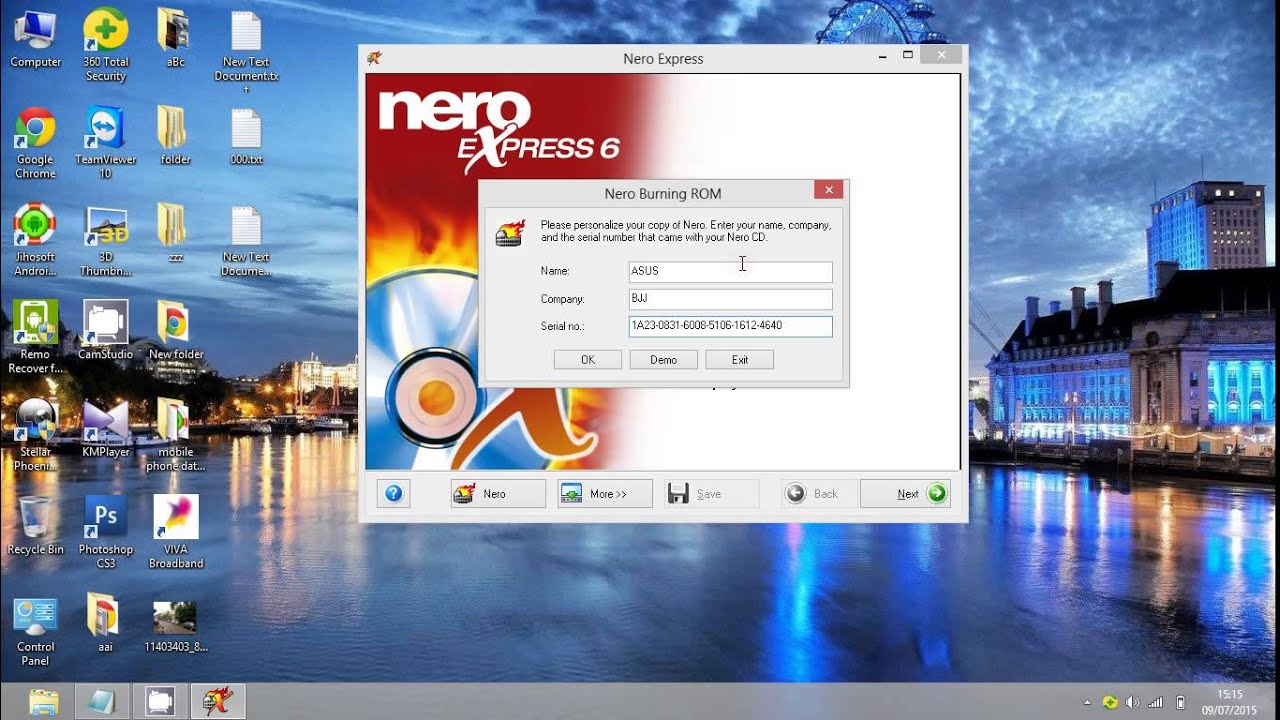The height and width of the screenshot is (720, 1280).
Task: Open the second taskbar app icon
Action: [x=102, y=701]
